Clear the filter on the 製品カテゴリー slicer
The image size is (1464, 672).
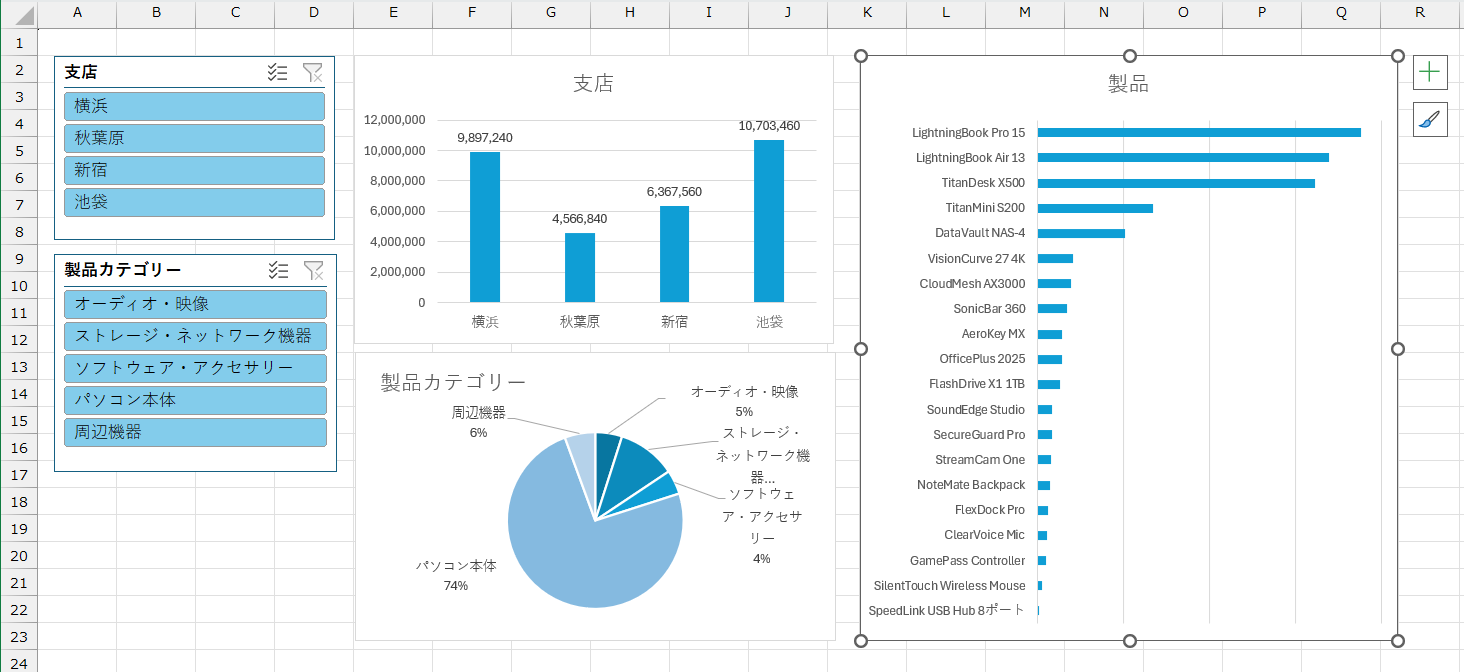[x=313, y=270]
